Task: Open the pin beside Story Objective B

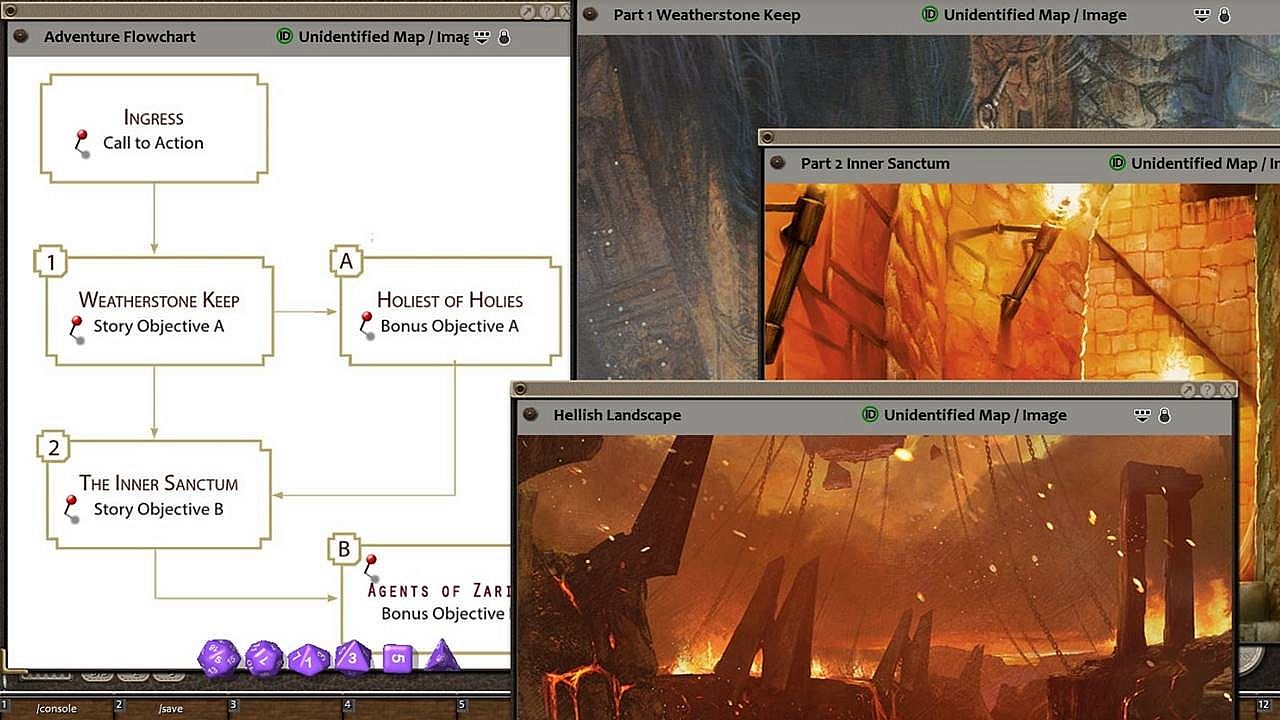Action: point(70,509)
